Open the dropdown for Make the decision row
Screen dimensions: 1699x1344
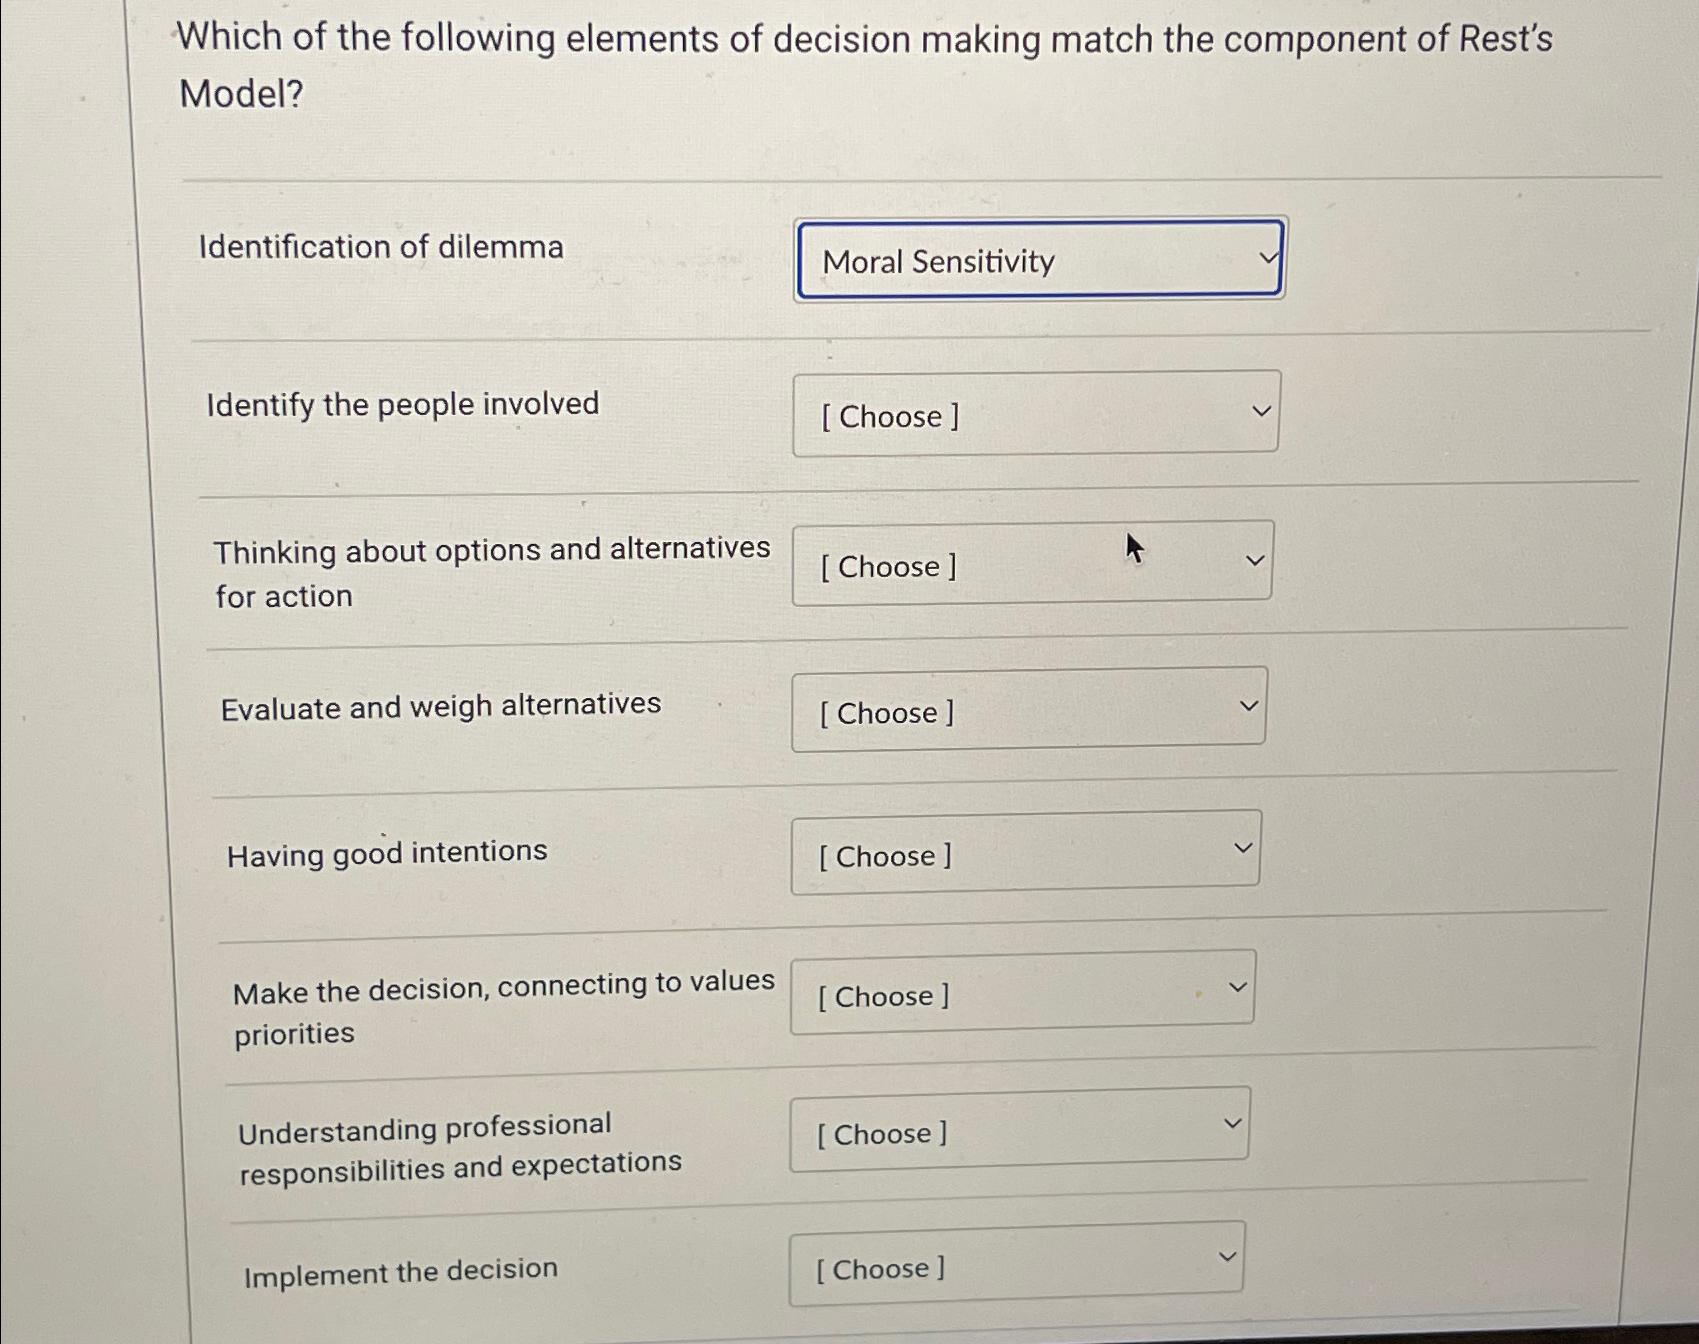click(x=1020, y=993)
